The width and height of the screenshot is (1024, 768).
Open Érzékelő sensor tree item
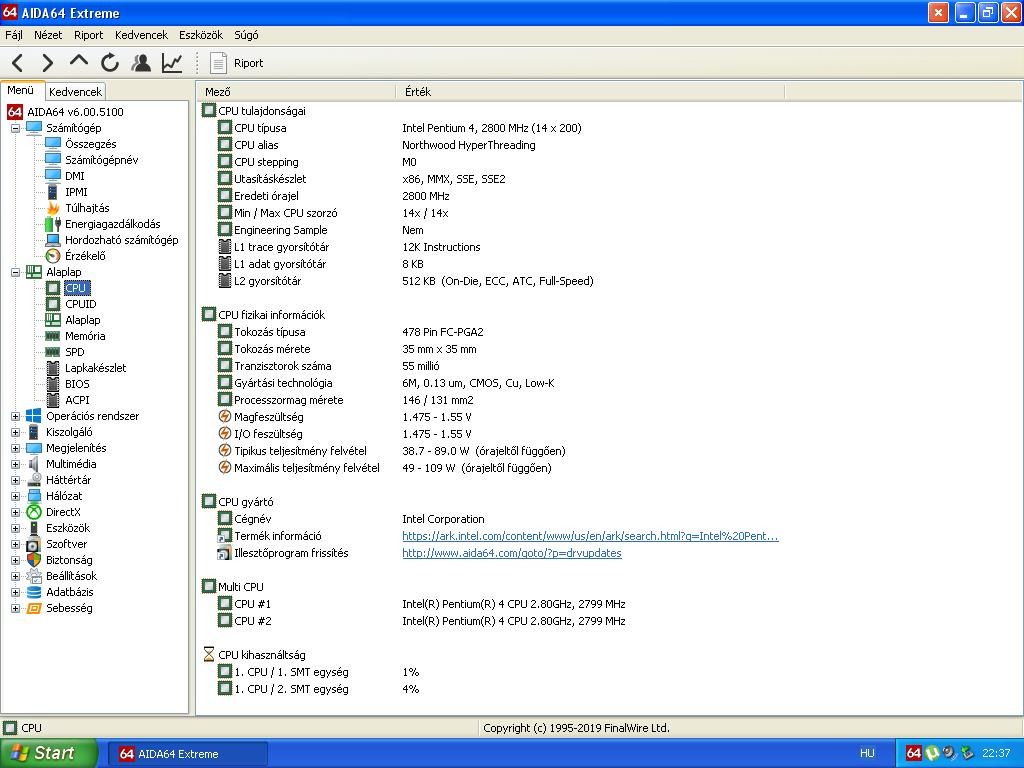click(85, 256)
